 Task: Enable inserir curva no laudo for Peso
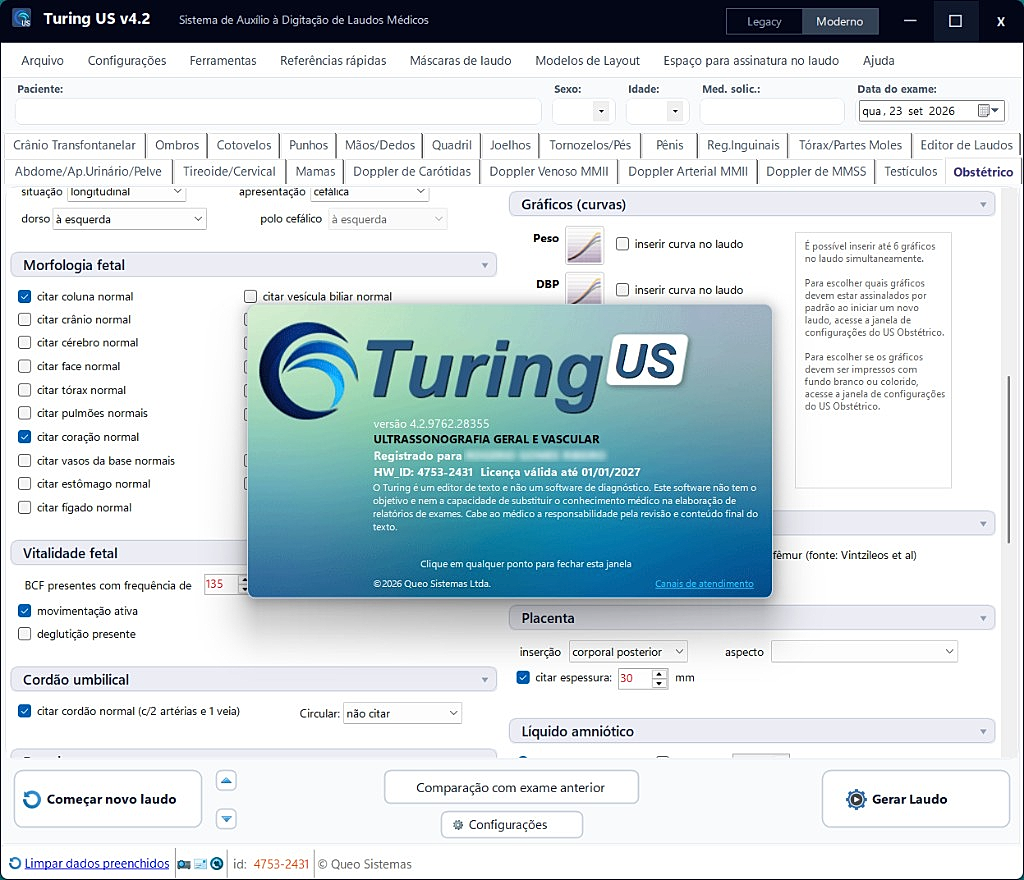pos(622,244)
